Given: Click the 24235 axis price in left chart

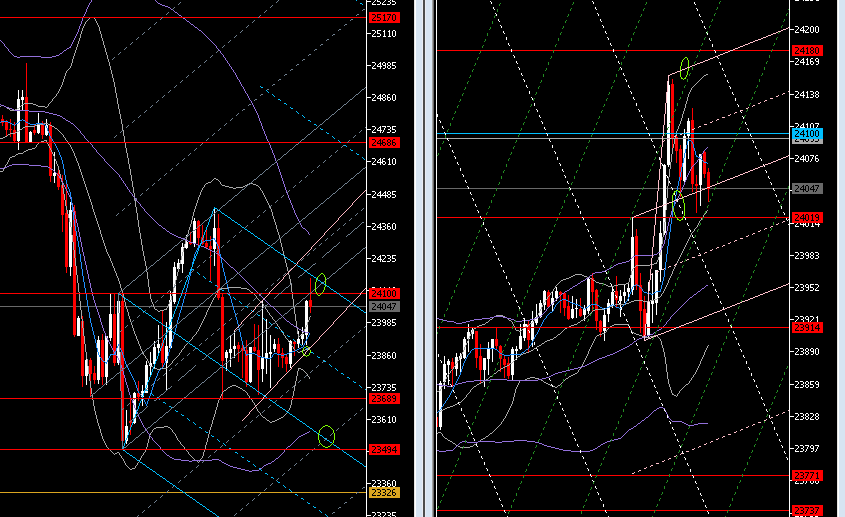Looking at the screenshot, I should pos(384,258).
